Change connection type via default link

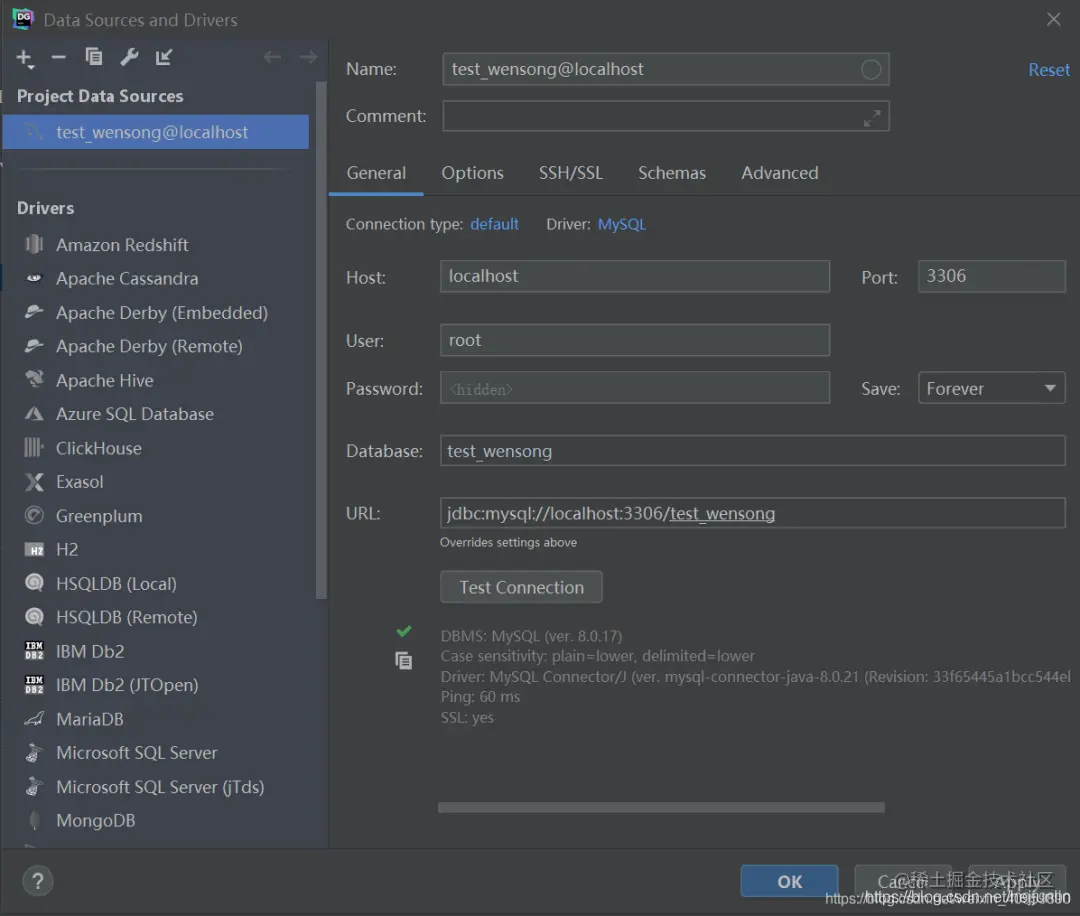pos(494,225)
